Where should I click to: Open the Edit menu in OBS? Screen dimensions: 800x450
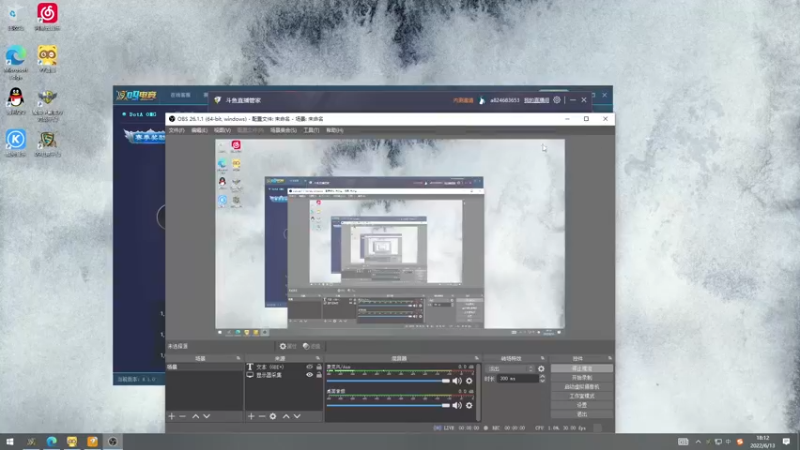(x=199, y=131)
